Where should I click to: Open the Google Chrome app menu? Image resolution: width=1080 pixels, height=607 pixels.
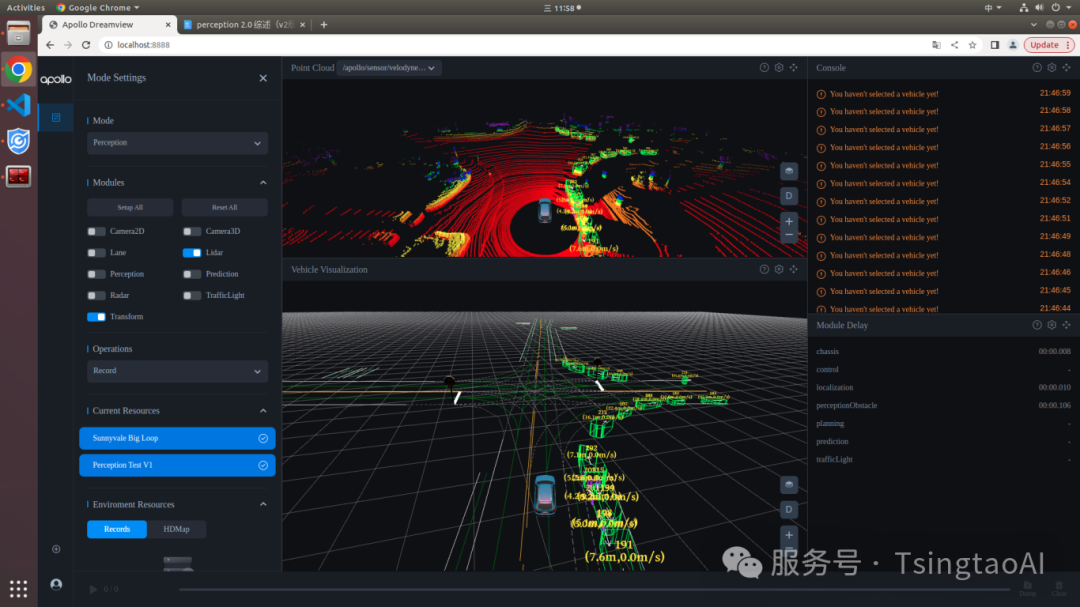(x=98, y=8)
